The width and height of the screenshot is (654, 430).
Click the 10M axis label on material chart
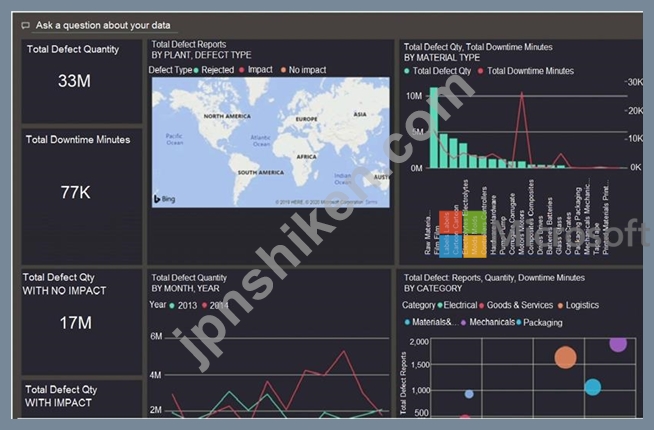(414, 96)
